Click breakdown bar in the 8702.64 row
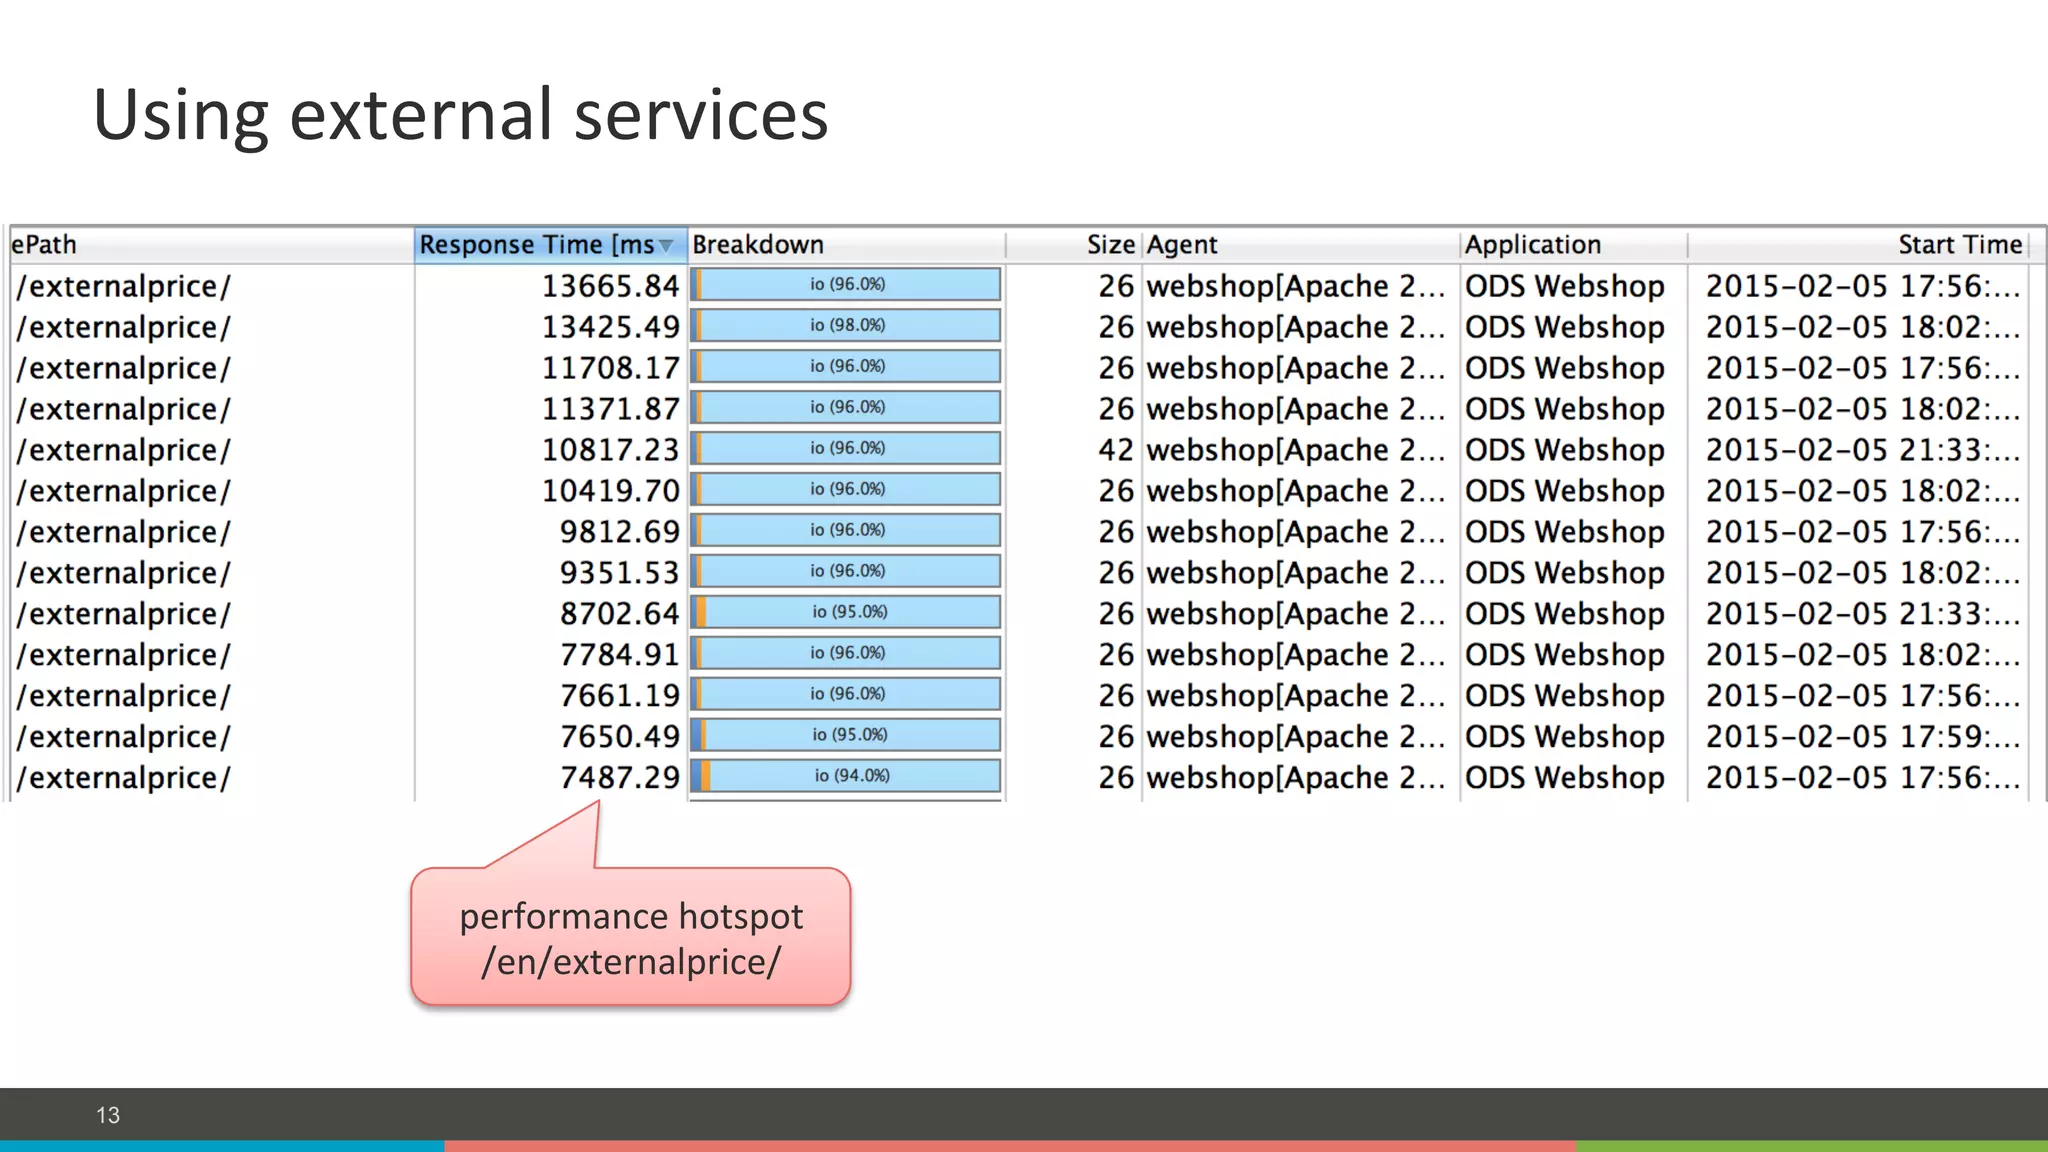2048x1152 pixels. (x=846, y=611)
